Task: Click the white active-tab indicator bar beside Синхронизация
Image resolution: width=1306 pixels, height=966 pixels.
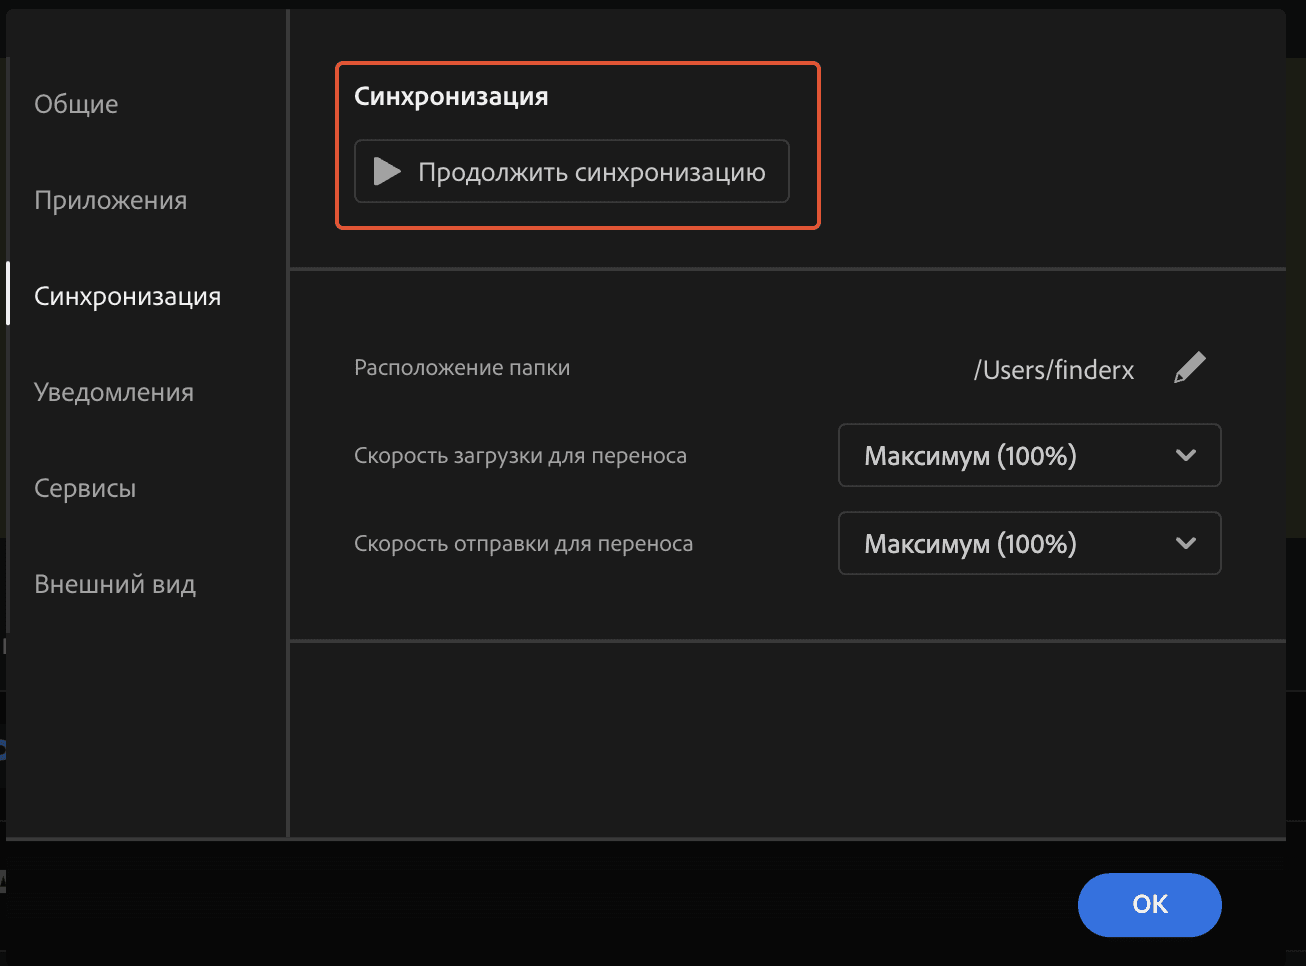Action: point(8,294)
